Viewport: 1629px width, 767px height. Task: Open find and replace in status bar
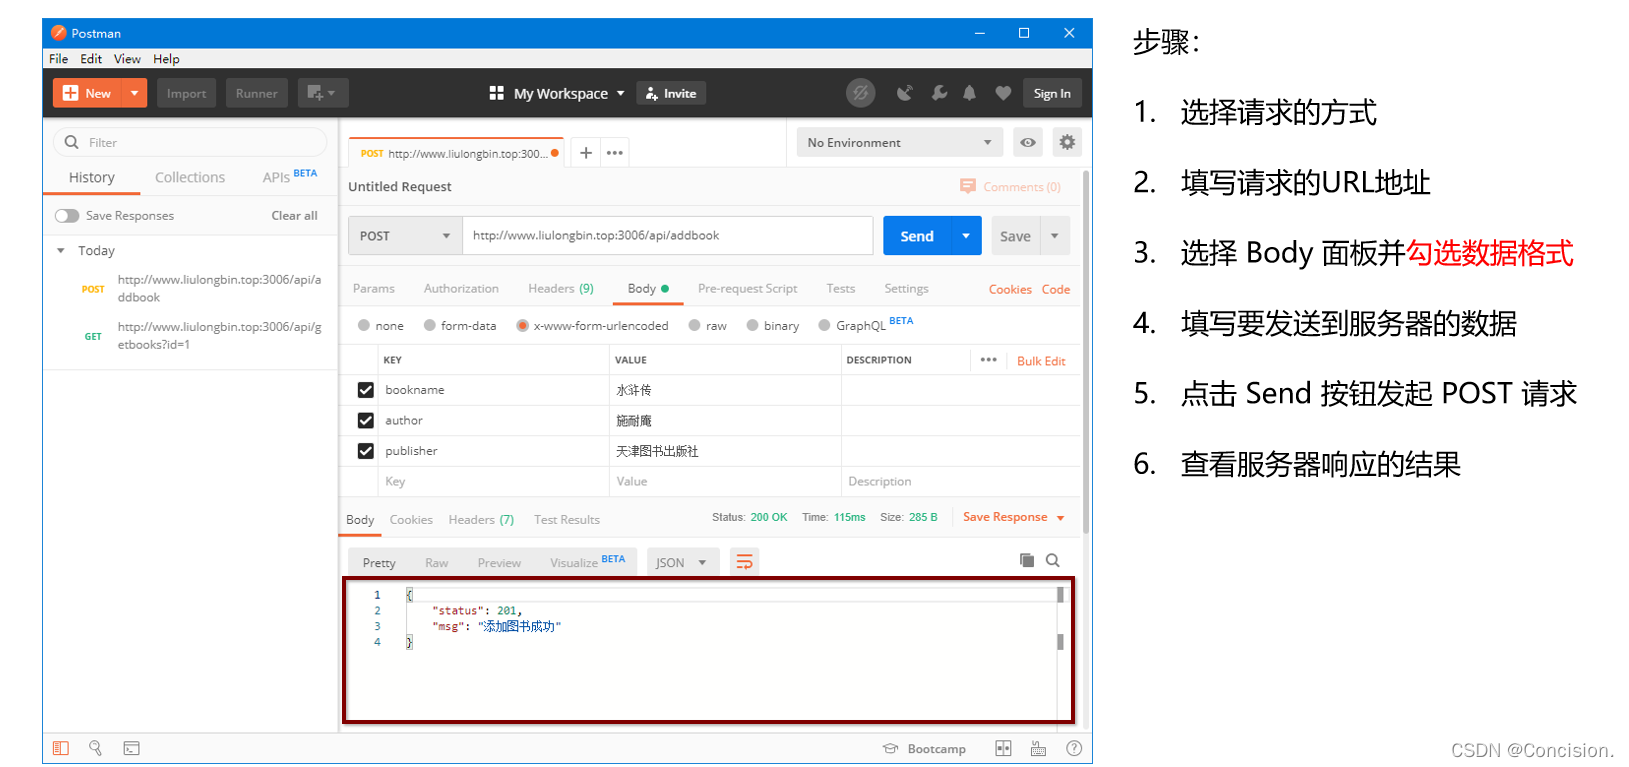[96, 748]
